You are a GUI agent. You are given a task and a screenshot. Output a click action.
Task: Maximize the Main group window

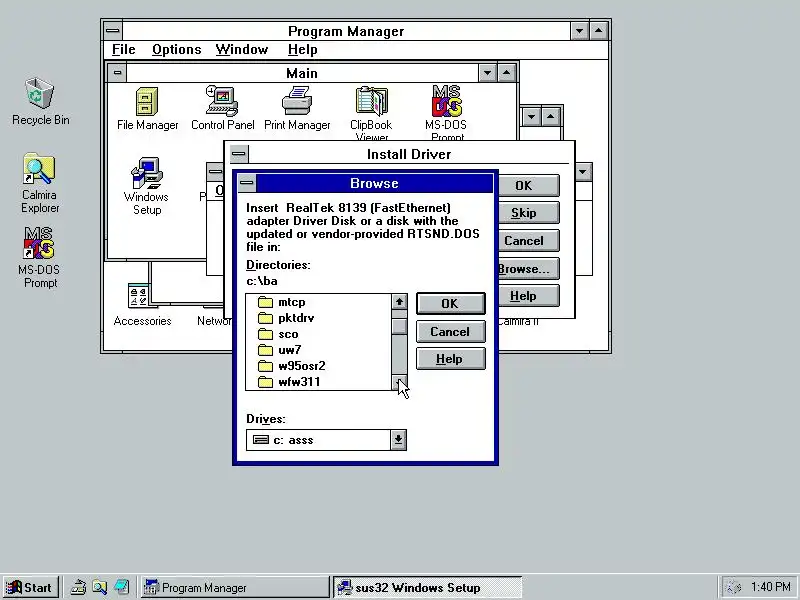click(x=506, y=73)
